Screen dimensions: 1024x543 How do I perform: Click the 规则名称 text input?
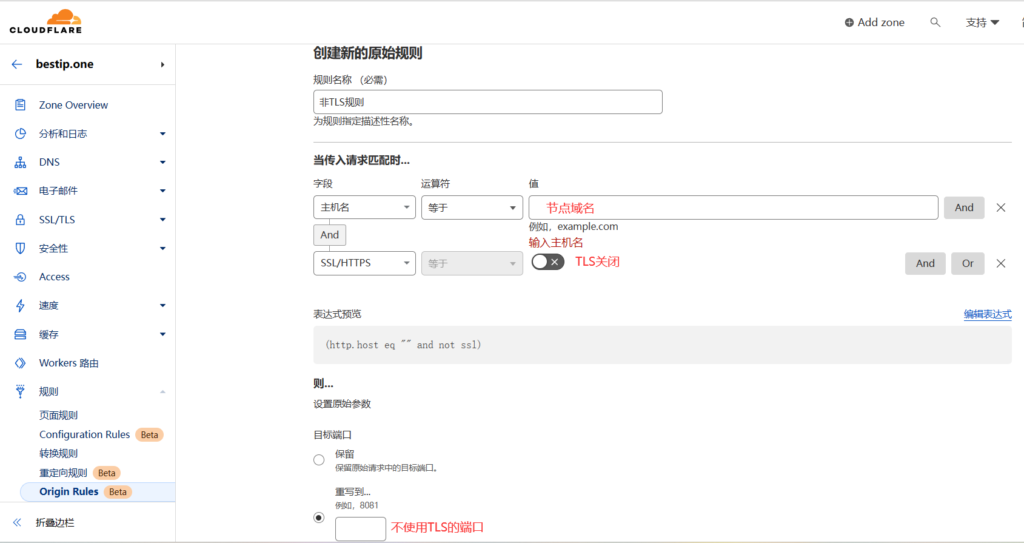487,102
